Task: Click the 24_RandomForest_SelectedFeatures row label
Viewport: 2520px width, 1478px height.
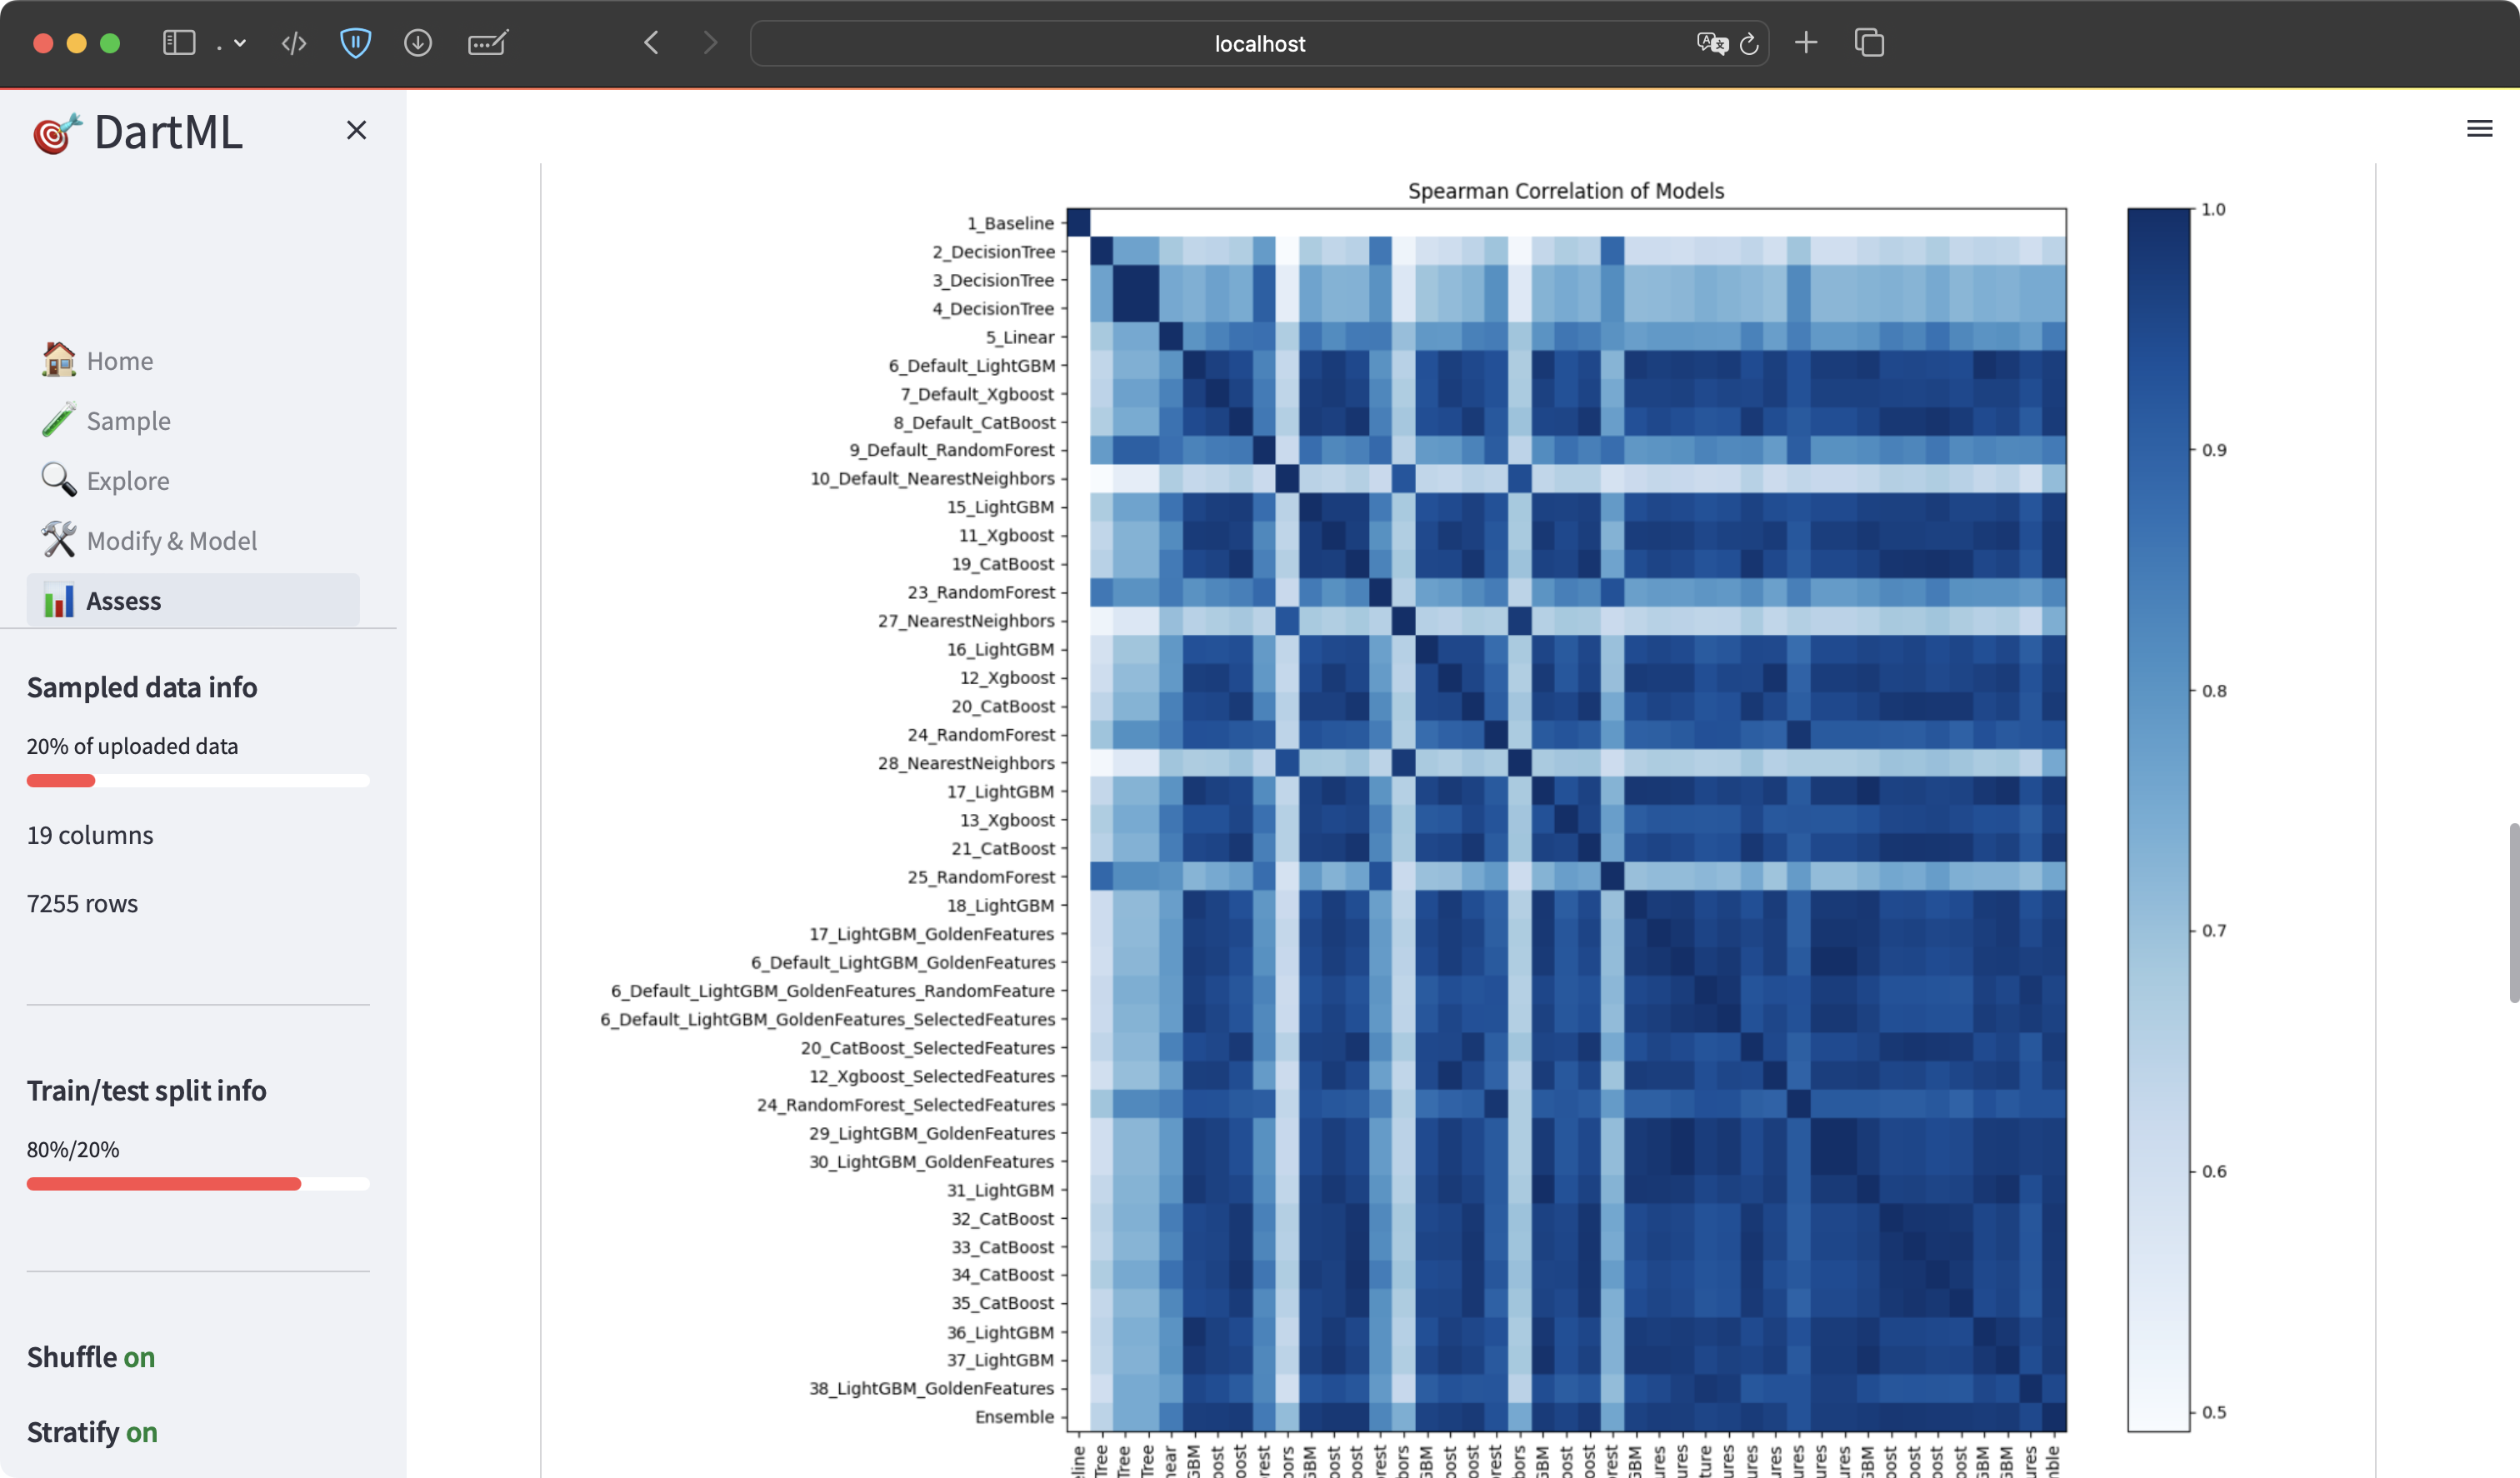Action: pyautogui.click(x=906, y=1105)
